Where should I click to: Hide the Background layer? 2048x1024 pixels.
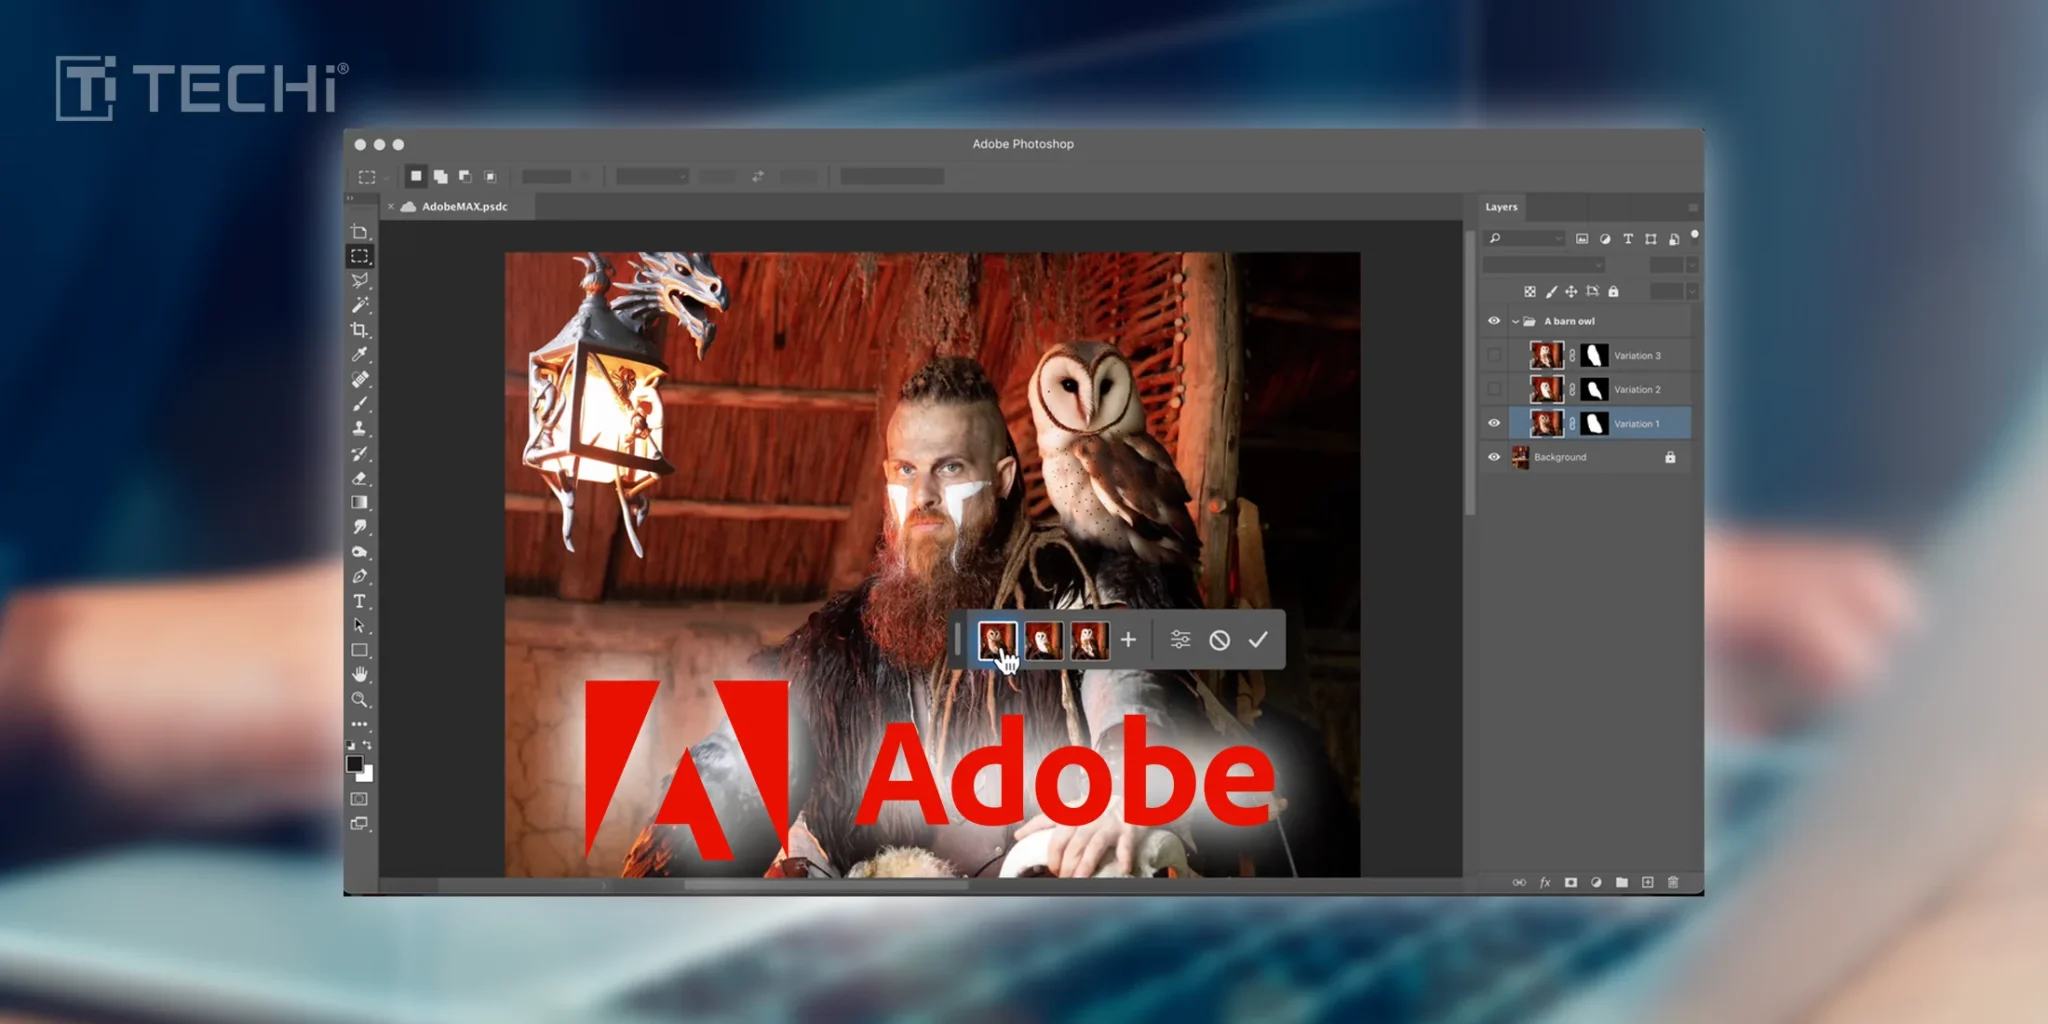click(x=1494, y=457)
